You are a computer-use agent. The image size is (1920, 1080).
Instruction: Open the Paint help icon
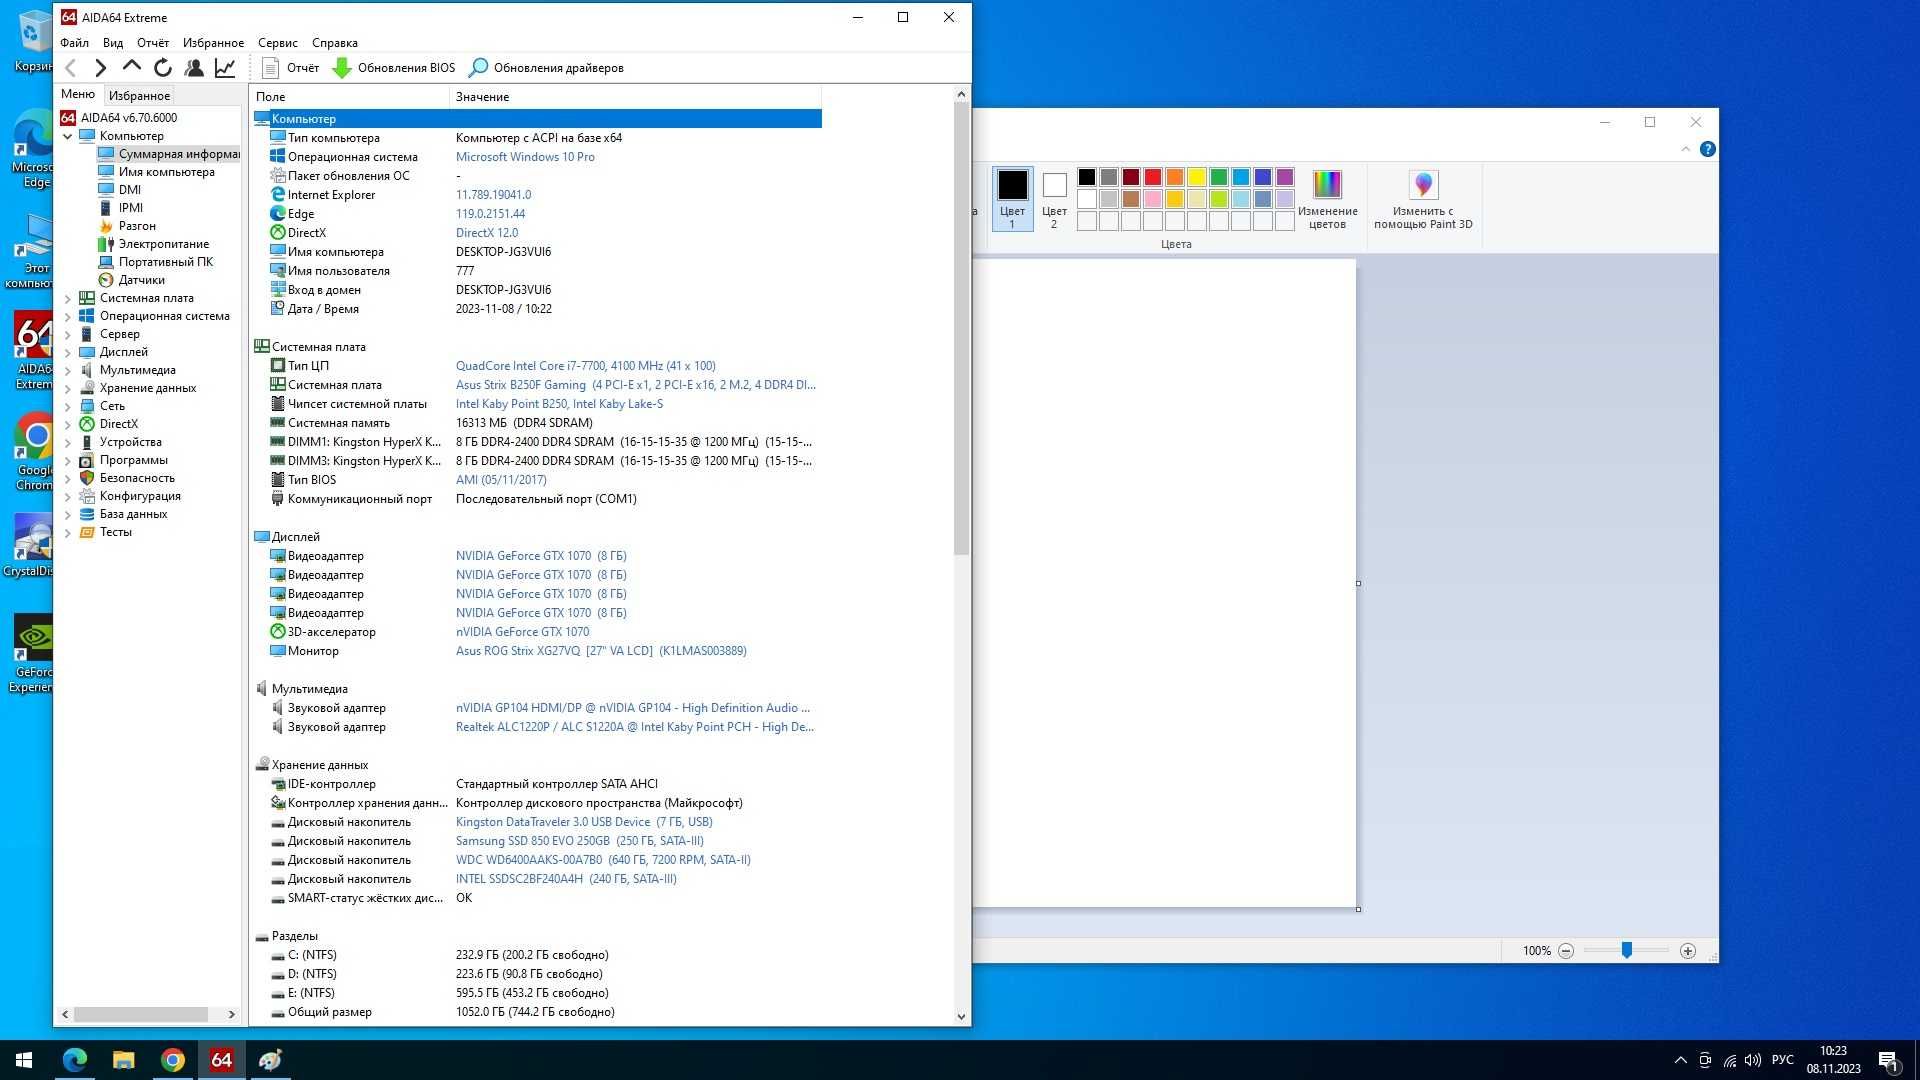[x=1708, y=149]
